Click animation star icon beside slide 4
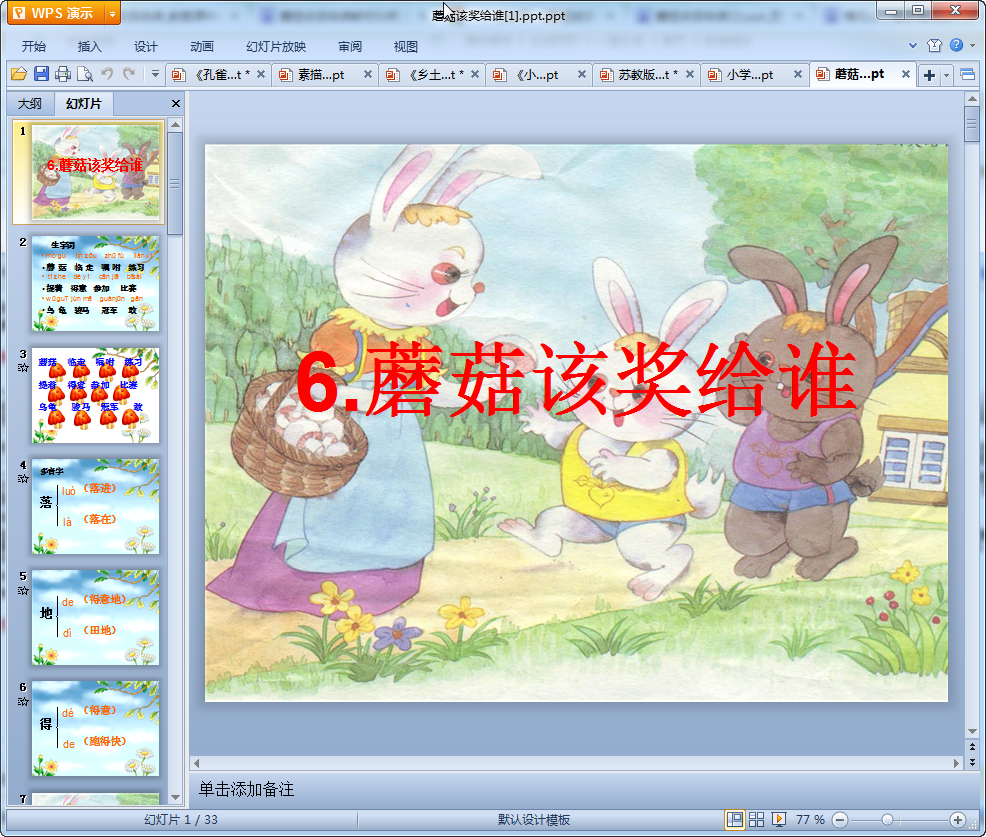The width and height of the screenshot is (986, 837). click(23, 479)
